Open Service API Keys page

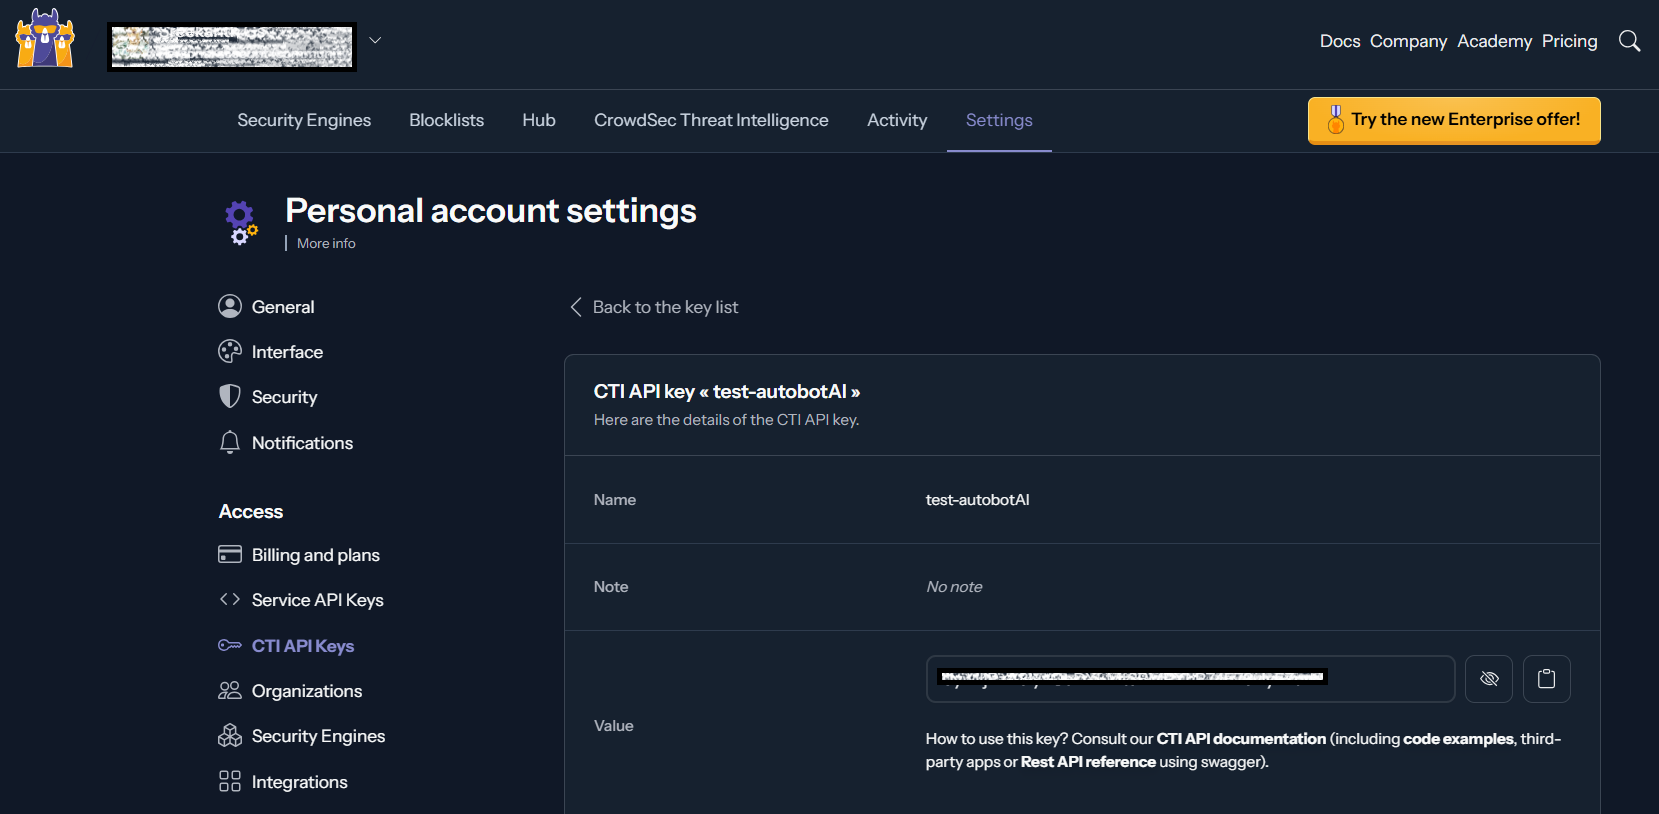(318, 600)
